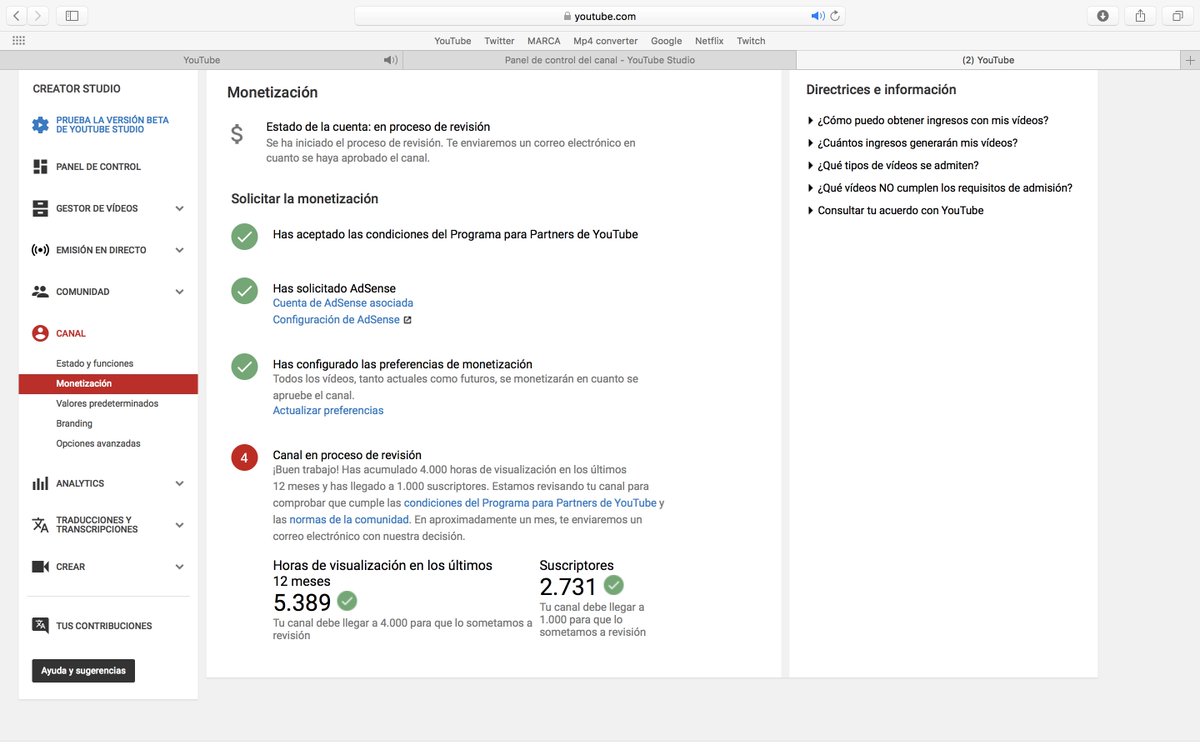This screenshot has width=1200, height=750.
Task: Click Actualizar preferencias link
Action: click(x=328, y=411)
